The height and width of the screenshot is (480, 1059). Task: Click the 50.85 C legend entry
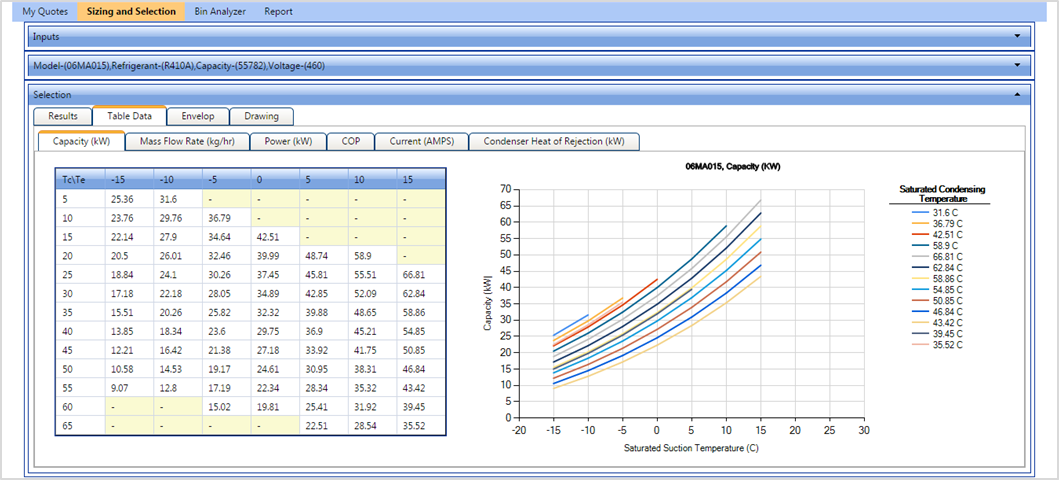coord(935,300)
